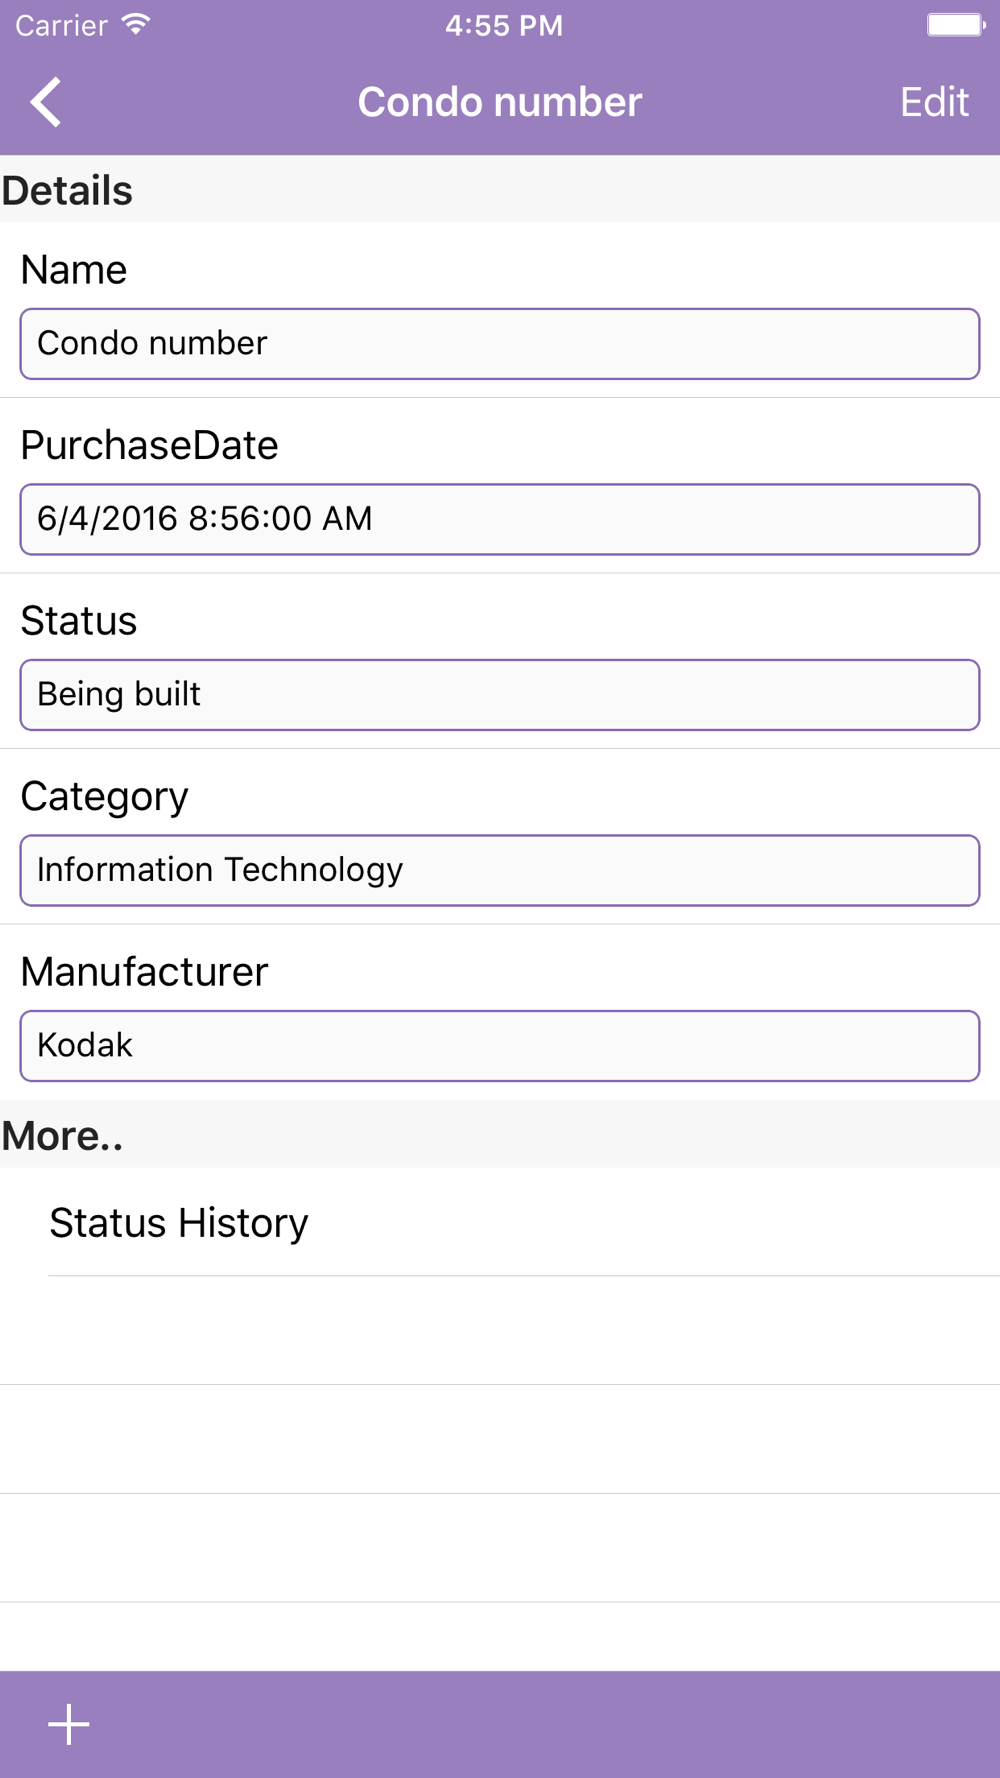Tap the Category label

tap(105, 796)
